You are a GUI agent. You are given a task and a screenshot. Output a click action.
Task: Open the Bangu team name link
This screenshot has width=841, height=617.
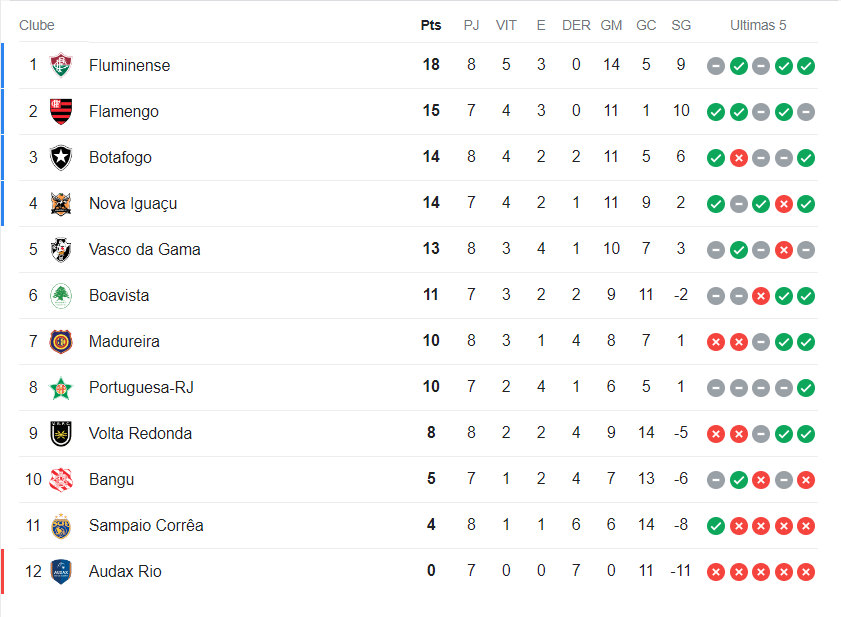point(111,479)
